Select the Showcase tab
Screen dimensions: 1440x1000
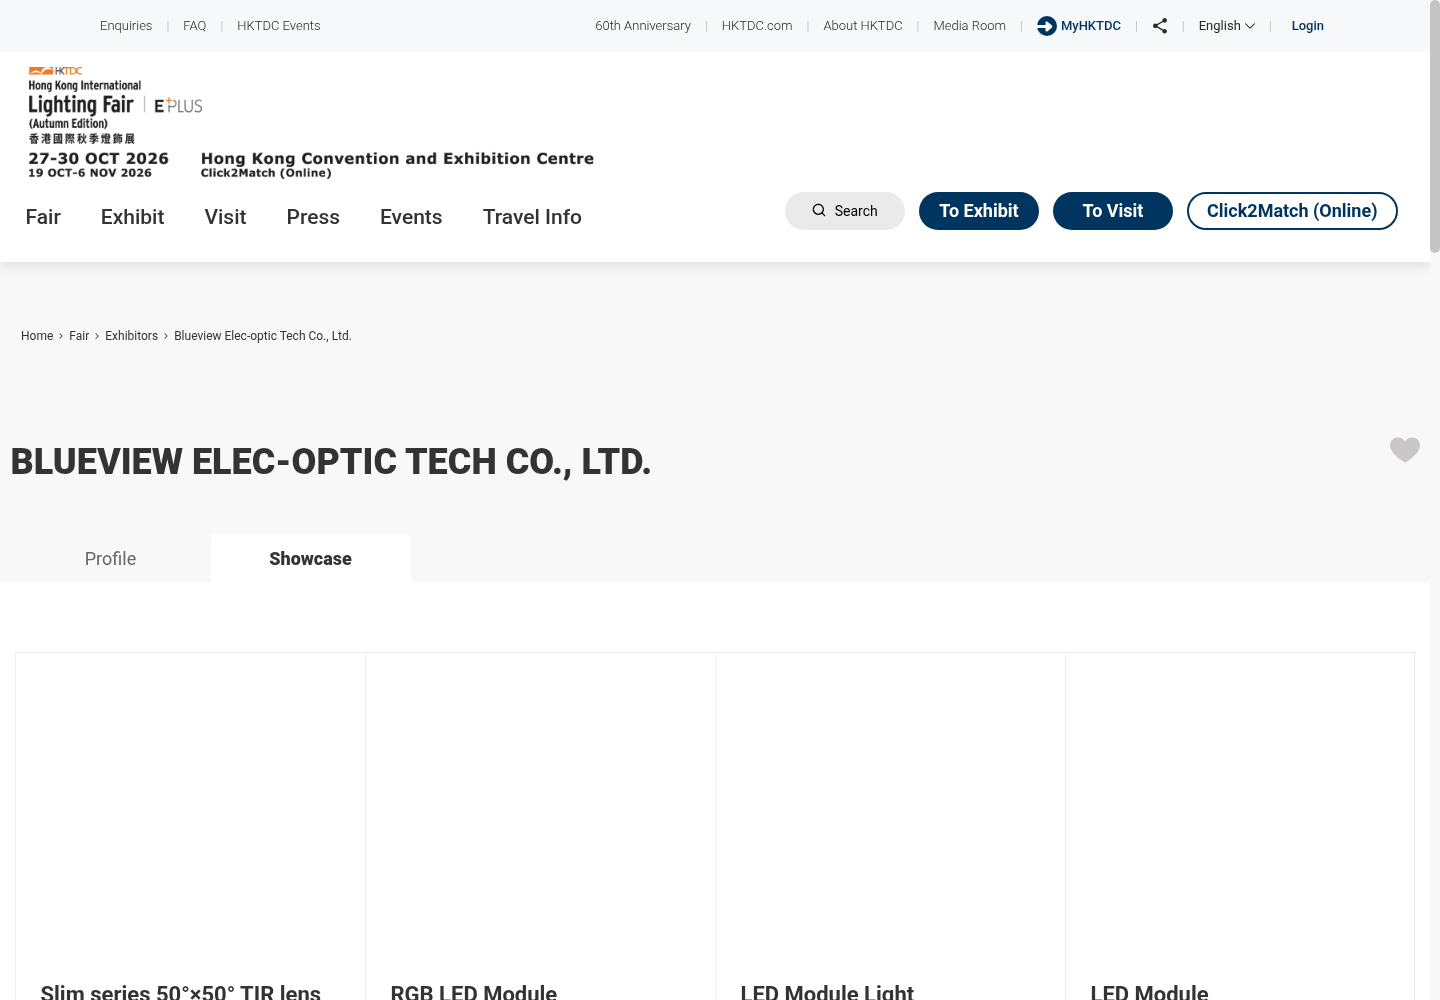click(x=311, y=559)
